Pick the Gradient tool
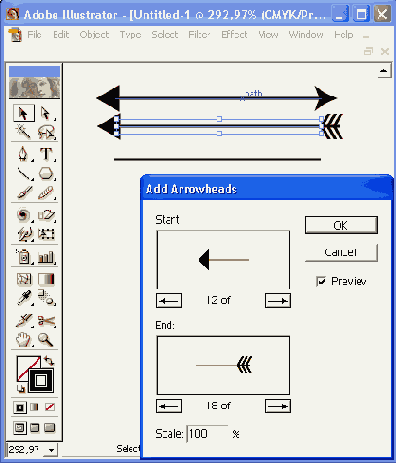Image resolution: width=396 pixels, height=463 pixels. pyautogui.click(x=45, y=279)
